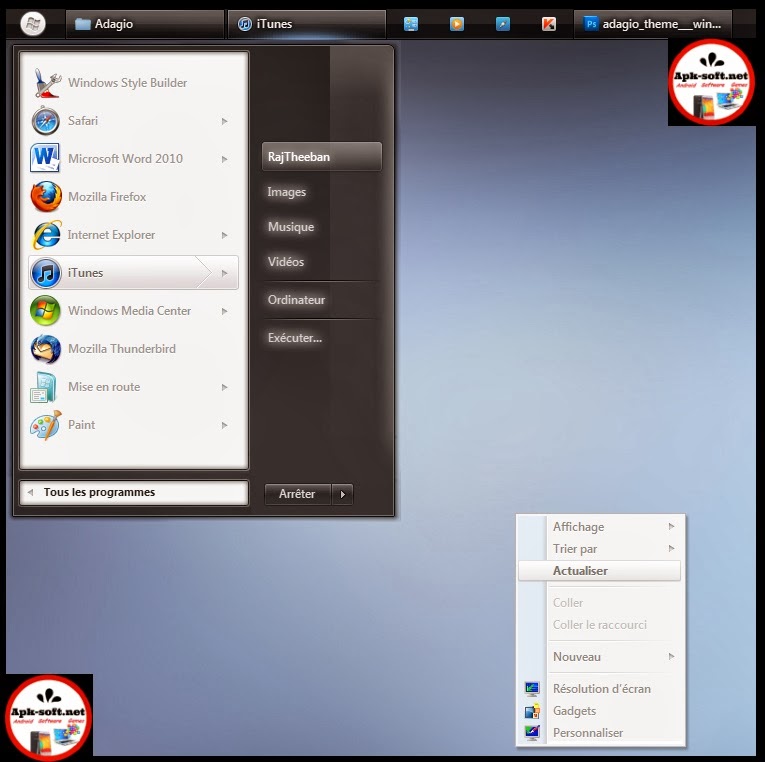This screenshot has height=762, width=765.
Task: Open Ordinateur in the Start menu
Action: 296,300
